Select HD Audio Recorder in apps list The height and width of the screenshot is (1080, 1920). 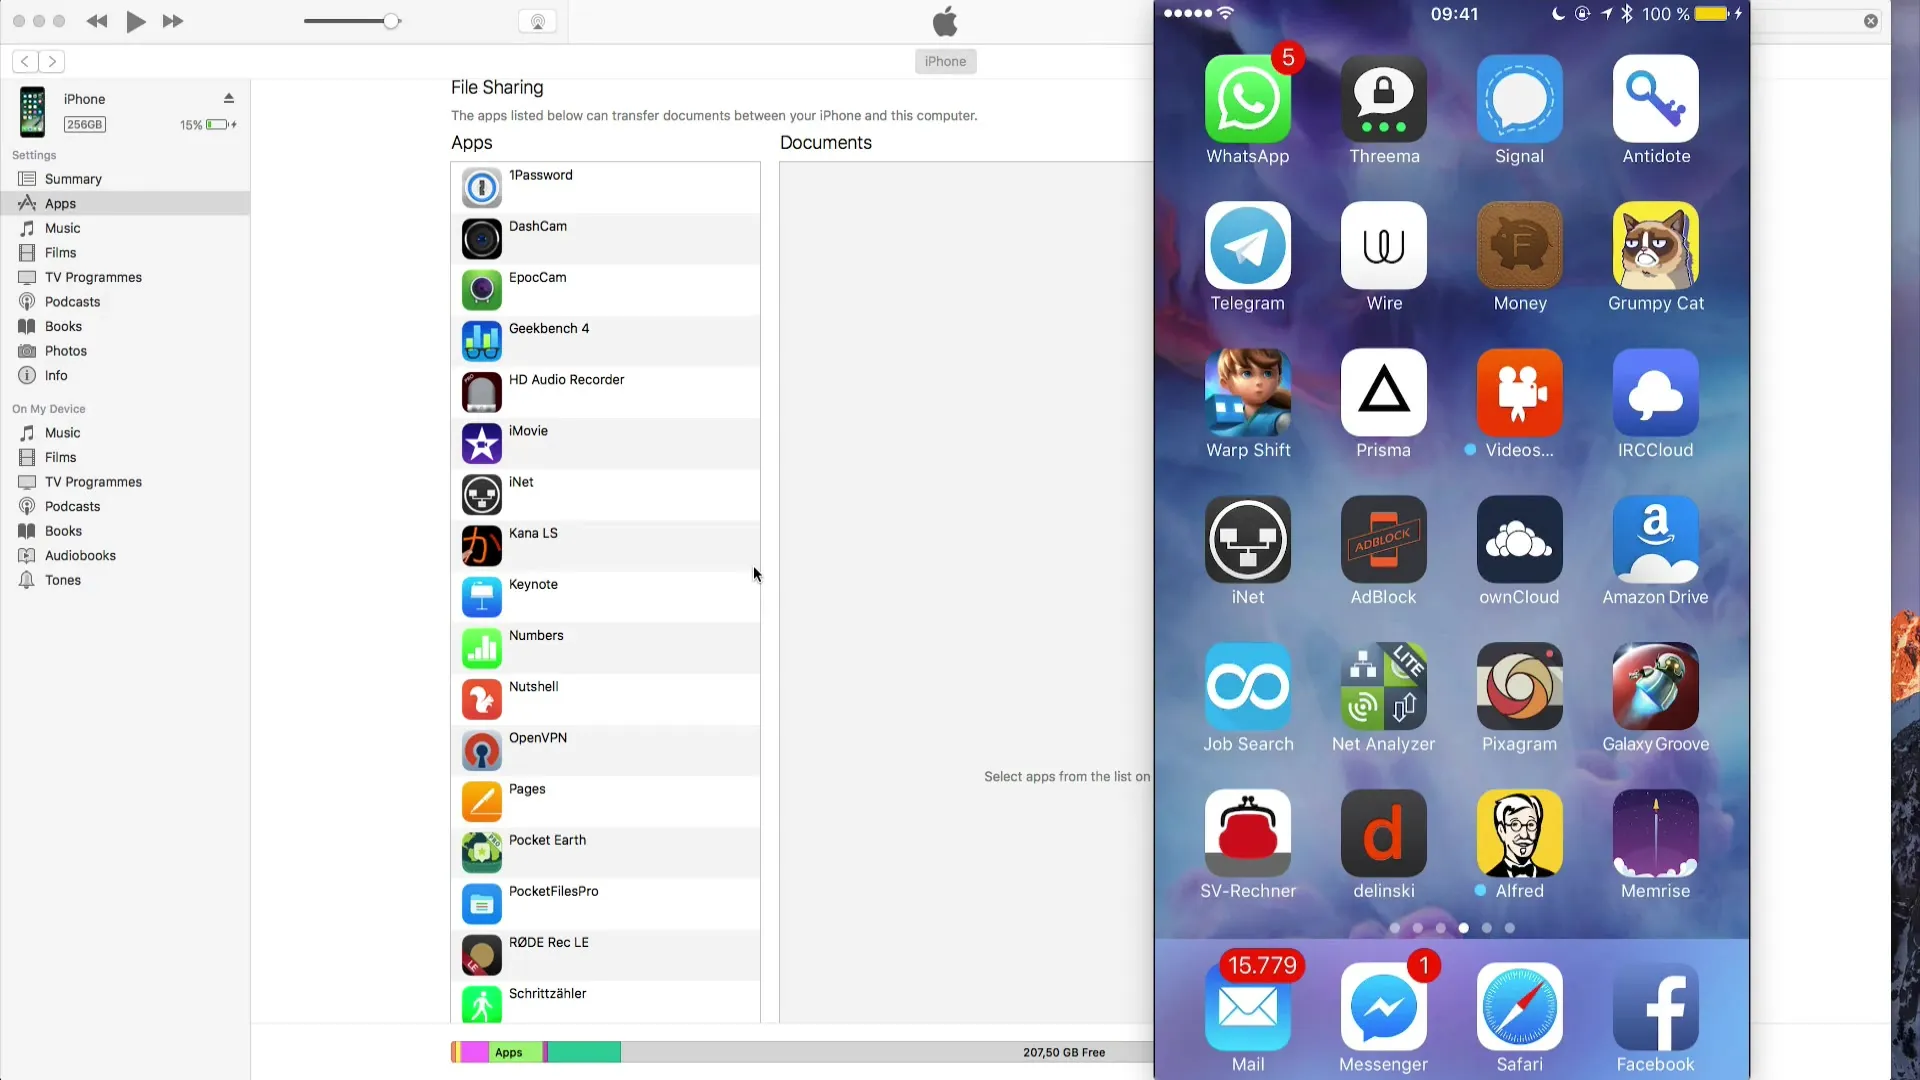605,392
